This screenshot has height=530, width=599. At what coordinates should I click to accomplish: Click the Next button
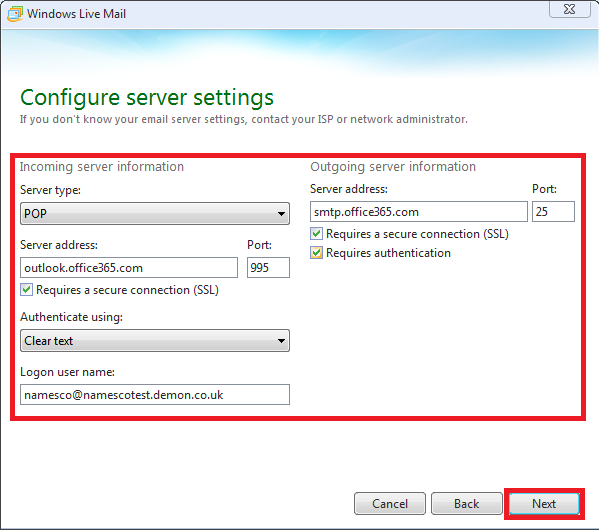(x=544, y=504)
